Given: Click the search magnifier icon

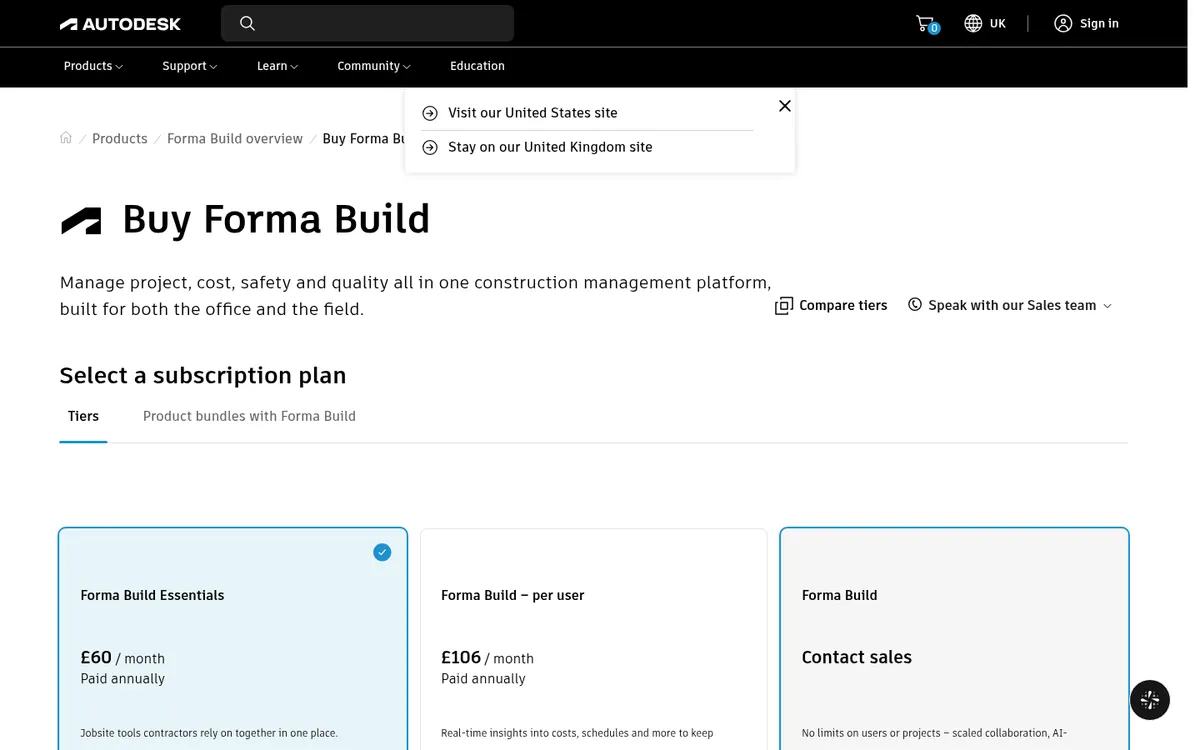Looking at the screenshot, I should [x=247, y=23].
